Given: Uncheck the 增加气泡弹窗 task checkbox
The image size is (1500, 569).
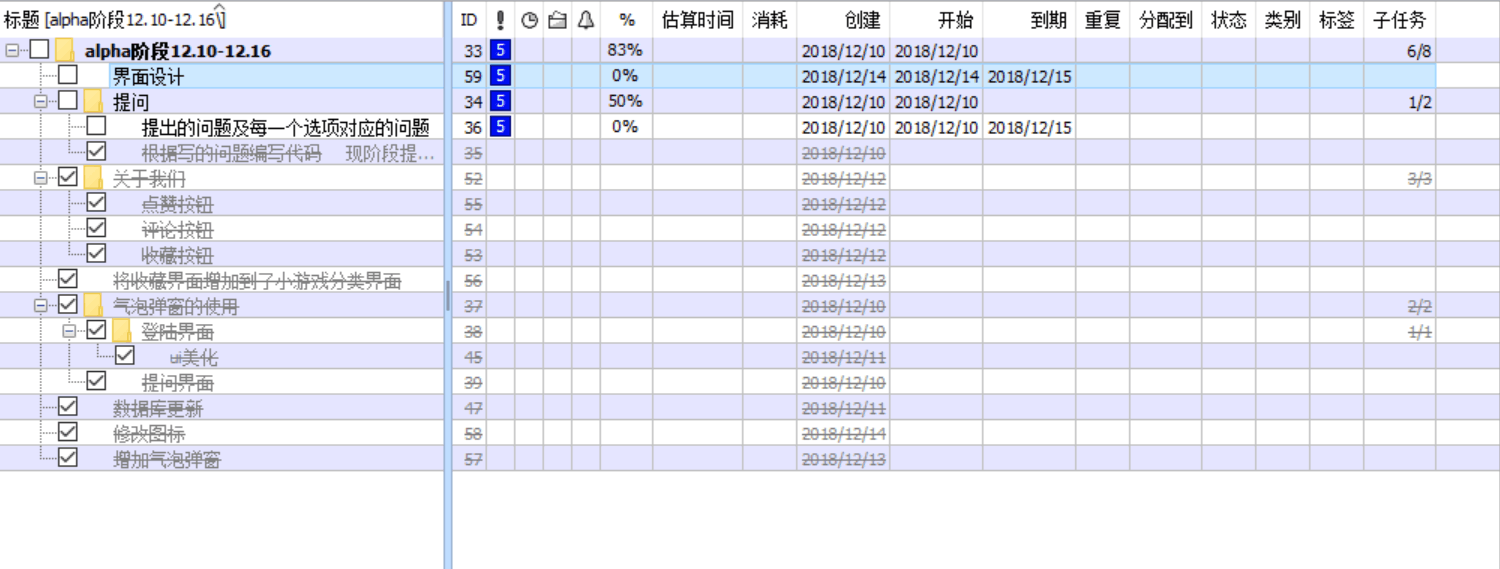Looking at the screenshot, I should tap(67, 458).
